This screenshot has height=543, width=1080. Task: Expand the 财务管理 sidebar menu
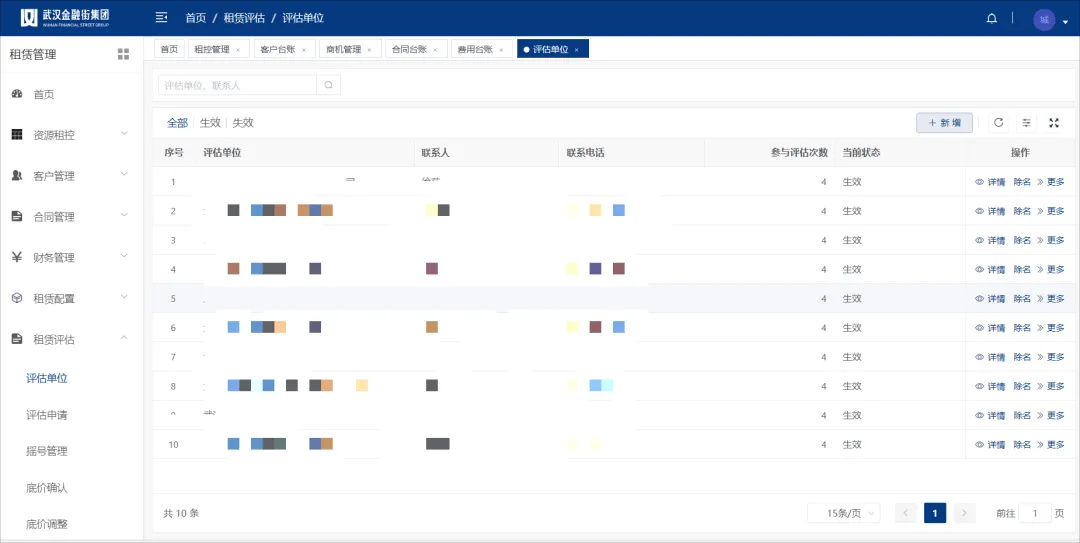(72, 258)
